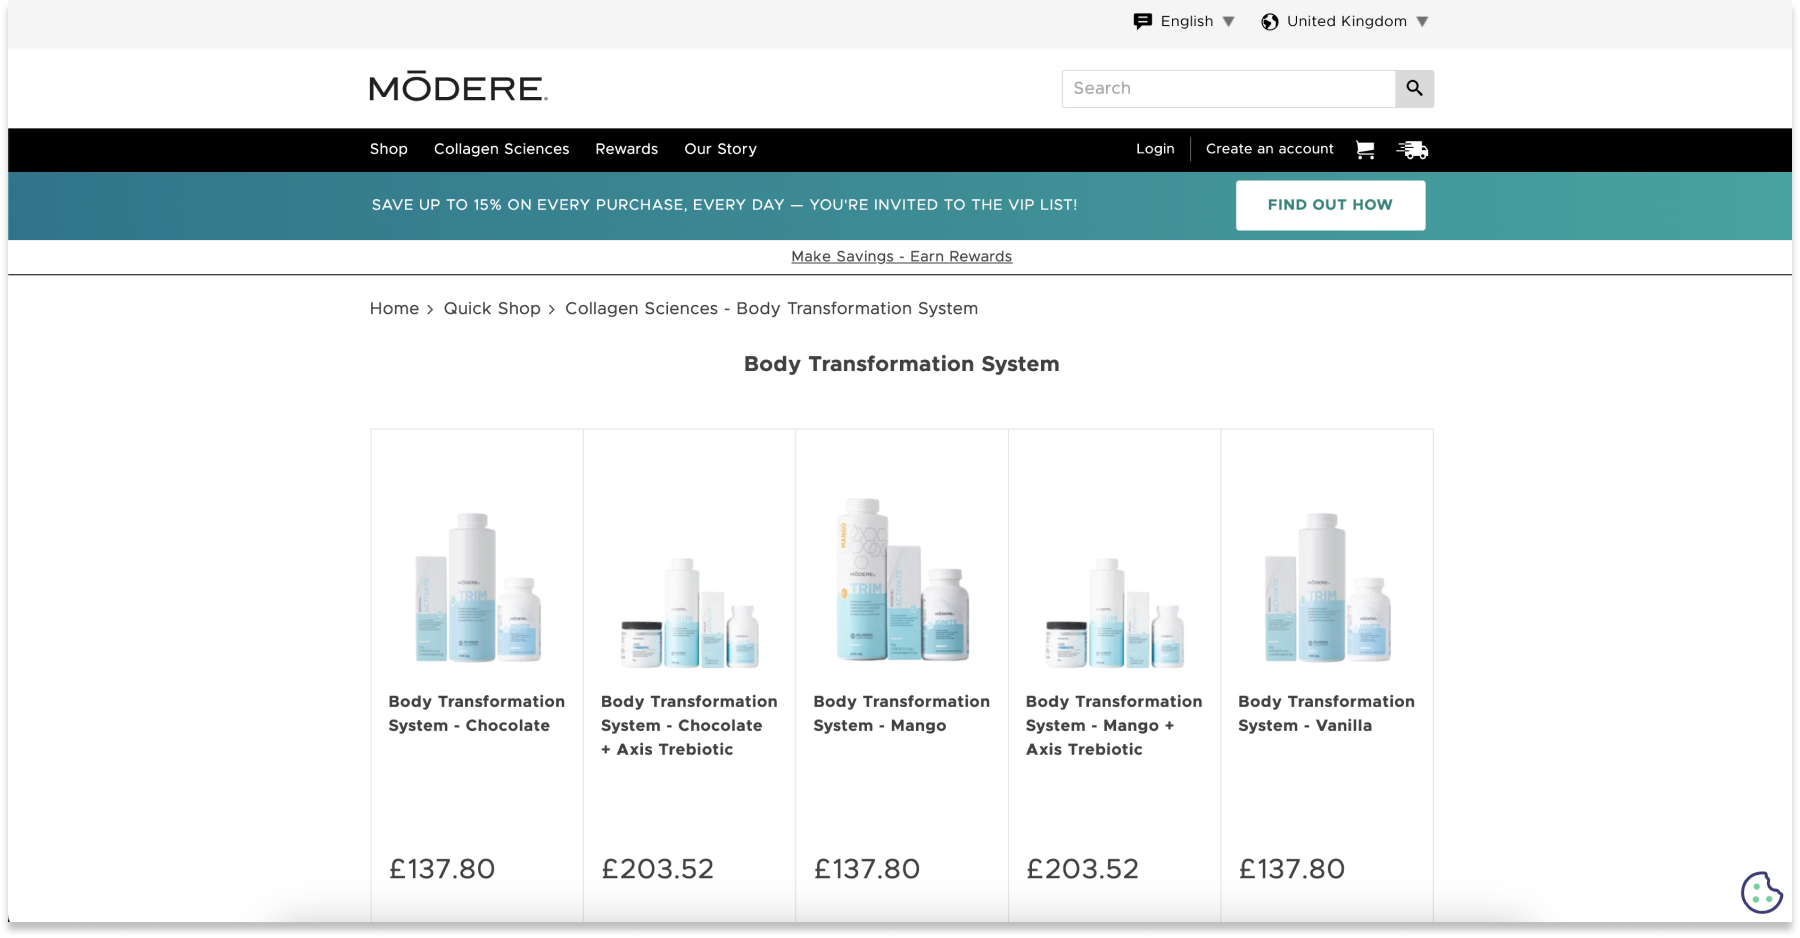Click the delivery truck icon
The width and height of the screenshot is (1800, 938).
1412,149
